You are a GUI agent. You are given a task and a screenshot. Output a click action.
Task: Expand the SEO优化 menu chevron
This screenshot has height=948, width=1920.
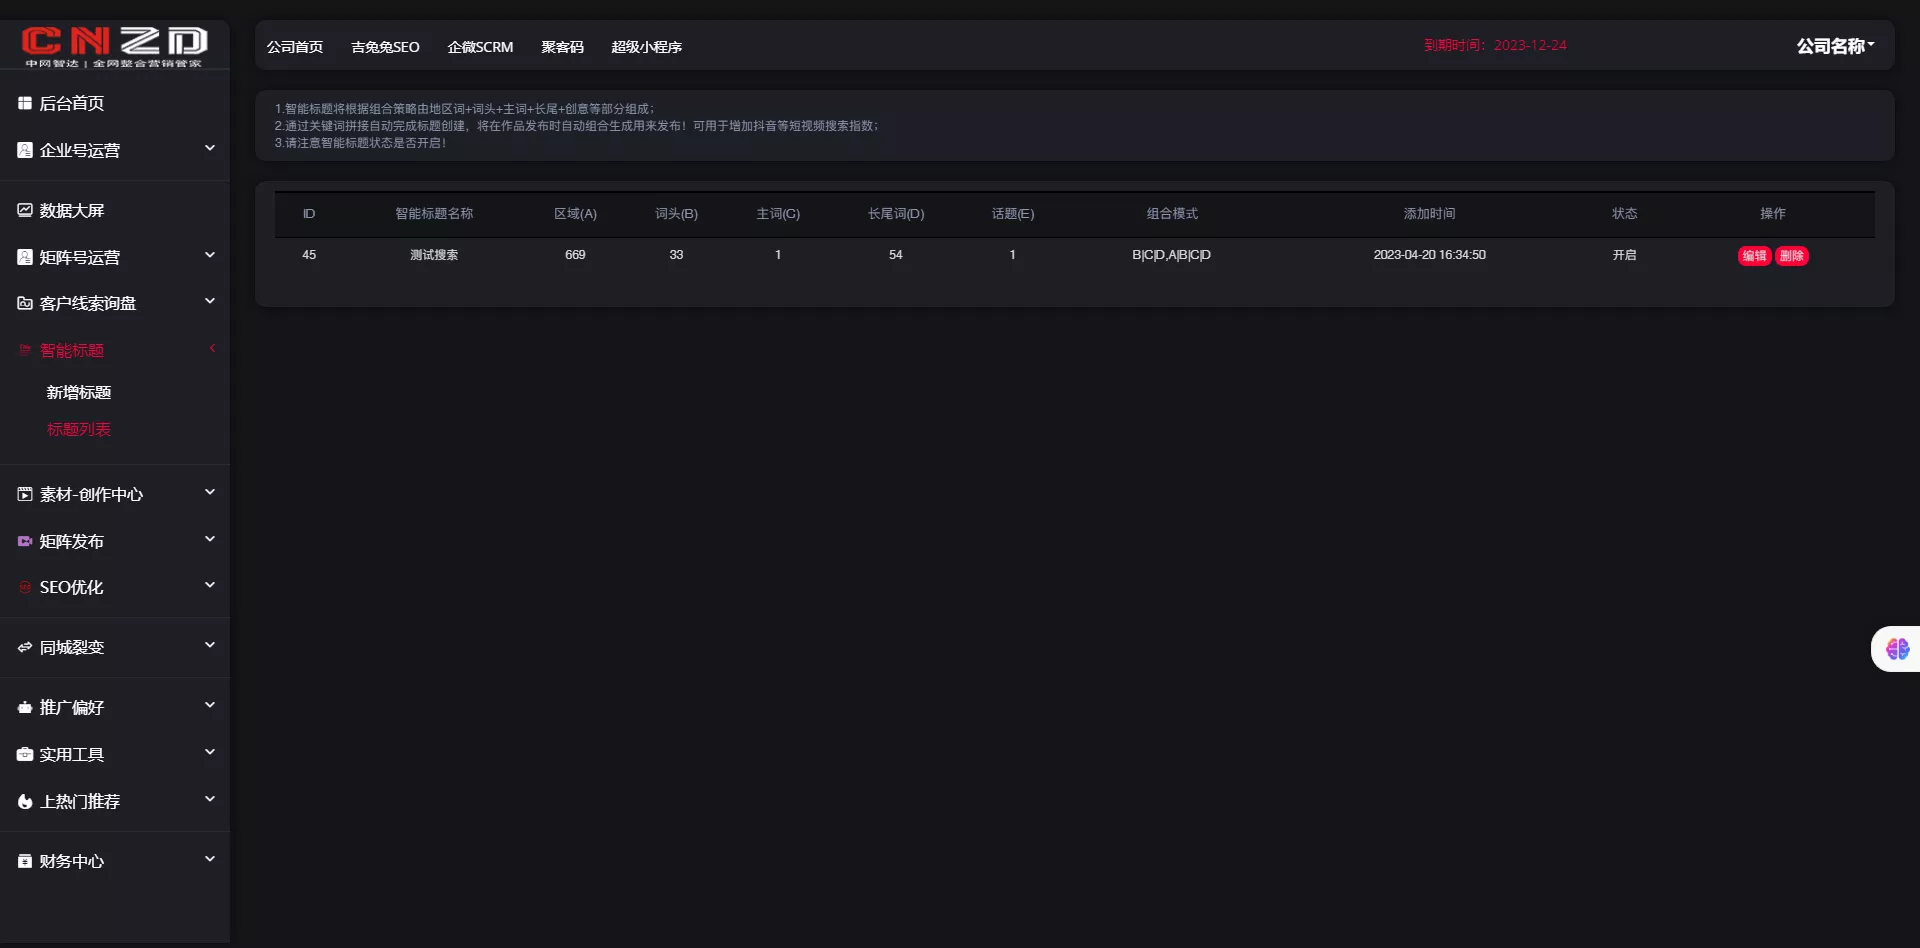(210, 585)
